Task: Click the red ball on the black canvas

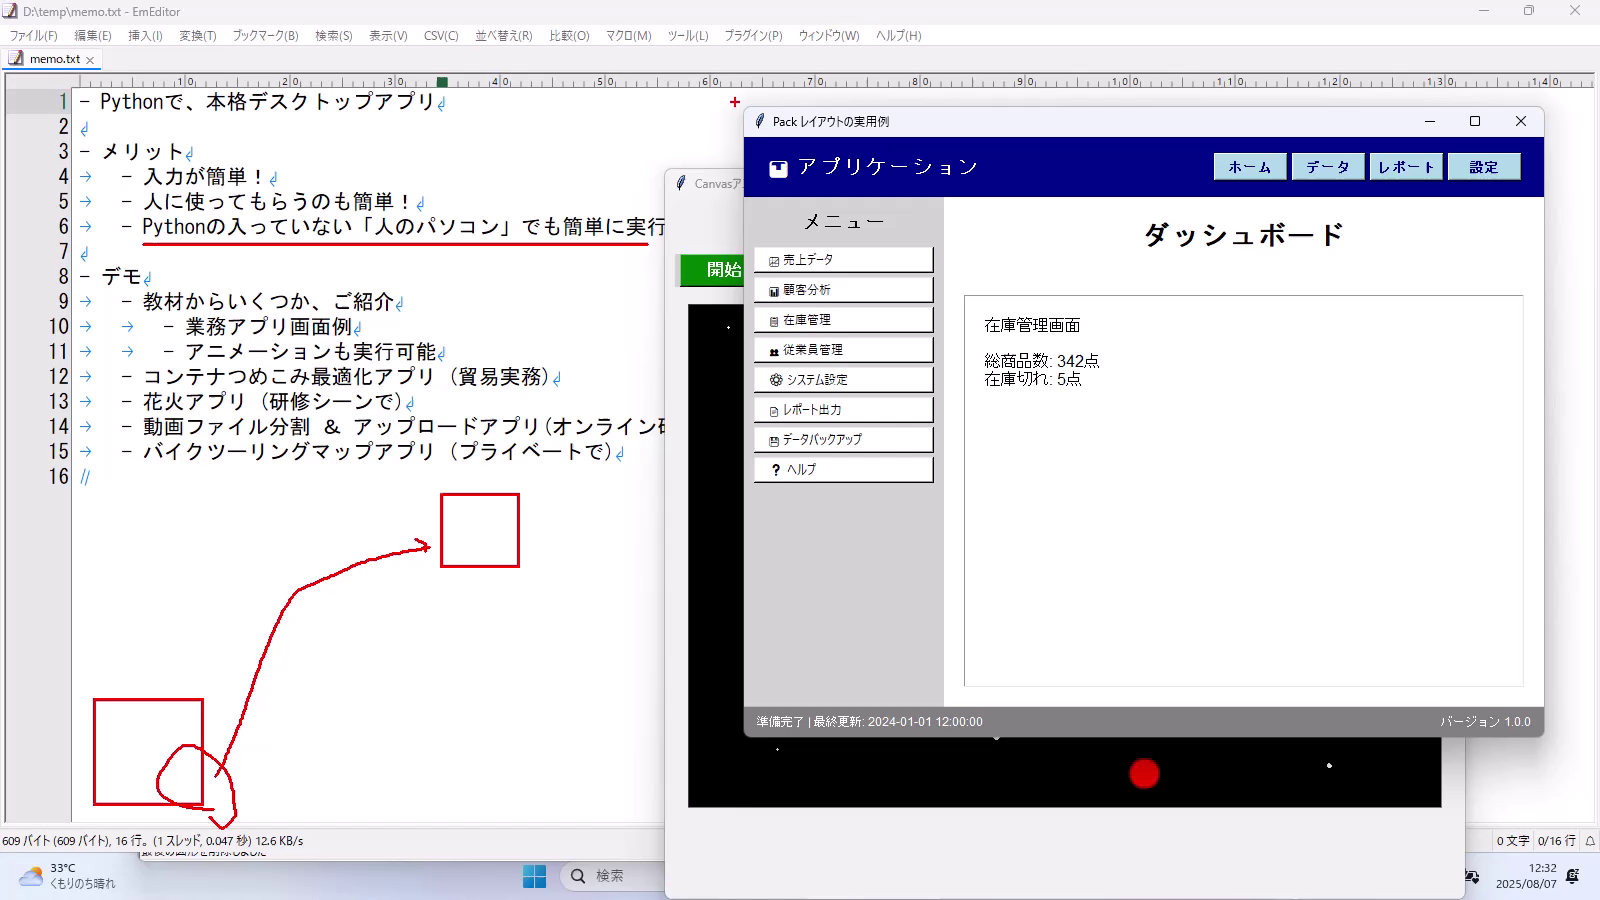Action: tap(1144, 773)
